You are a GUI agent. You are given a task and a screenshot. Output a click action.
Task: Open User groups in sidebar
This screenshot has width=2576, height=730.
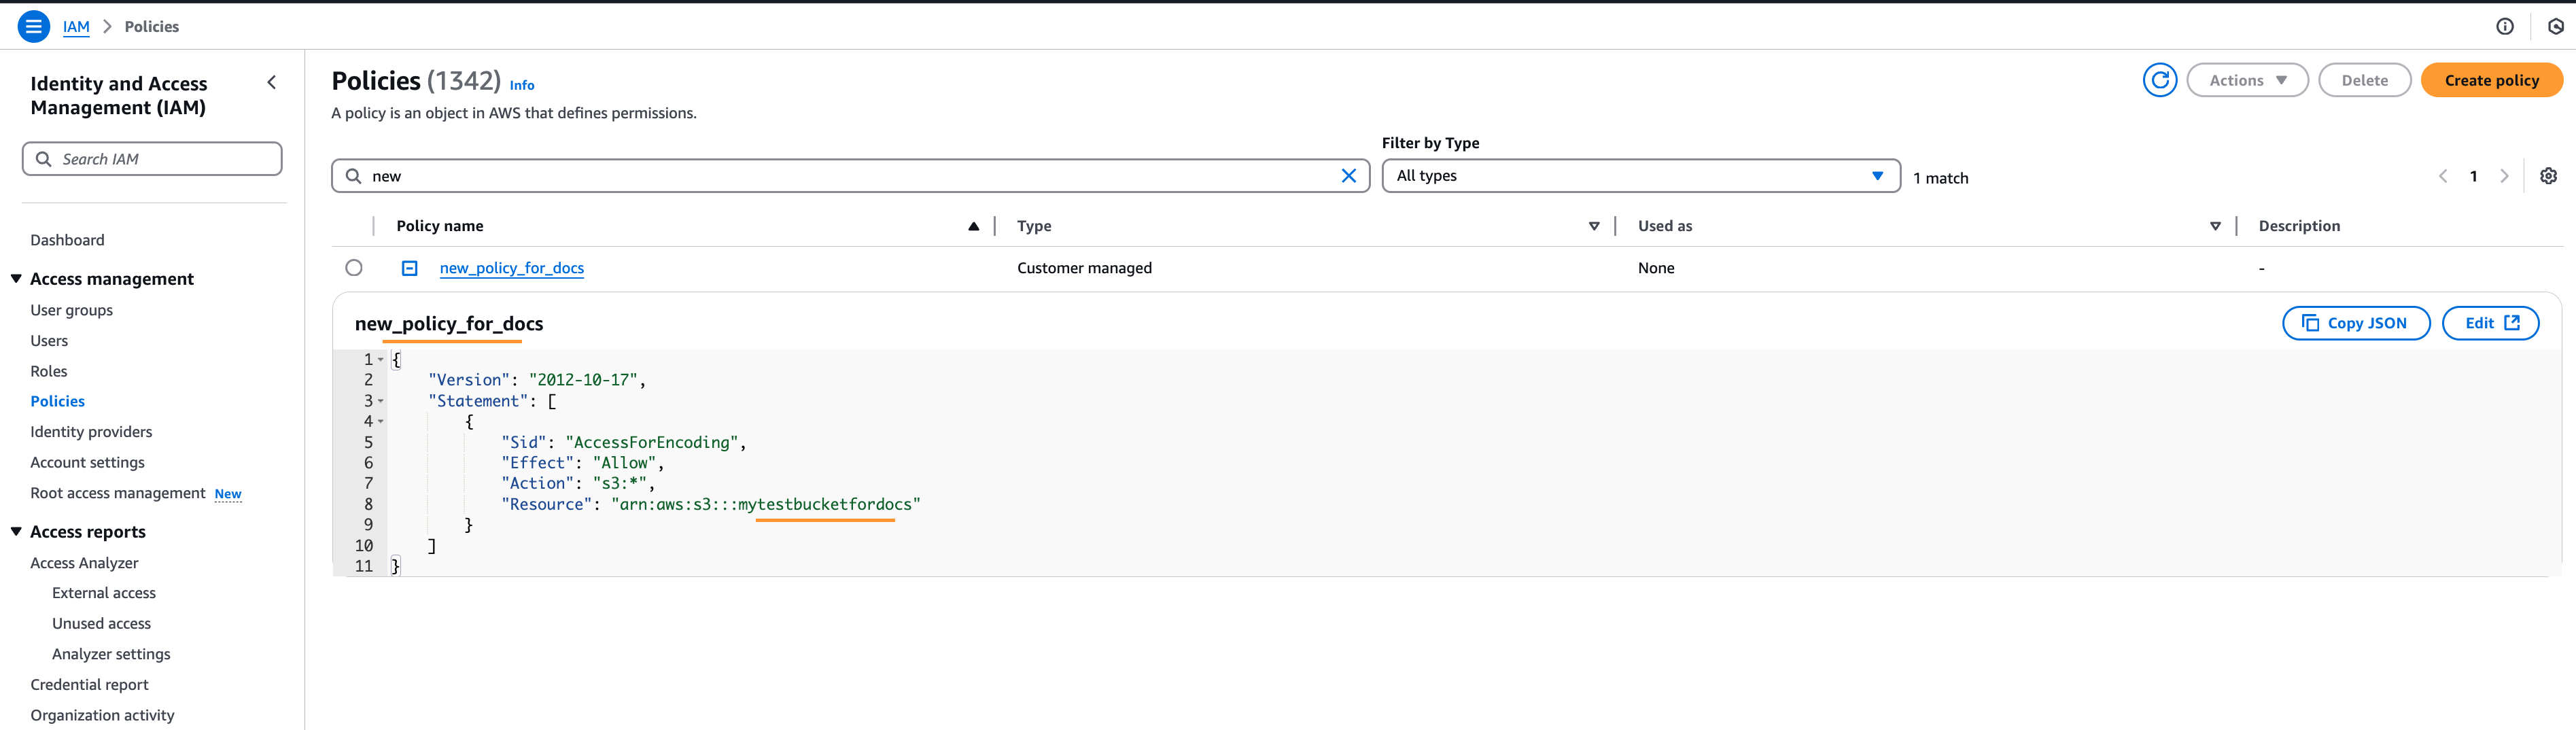(x=71, y=310)
